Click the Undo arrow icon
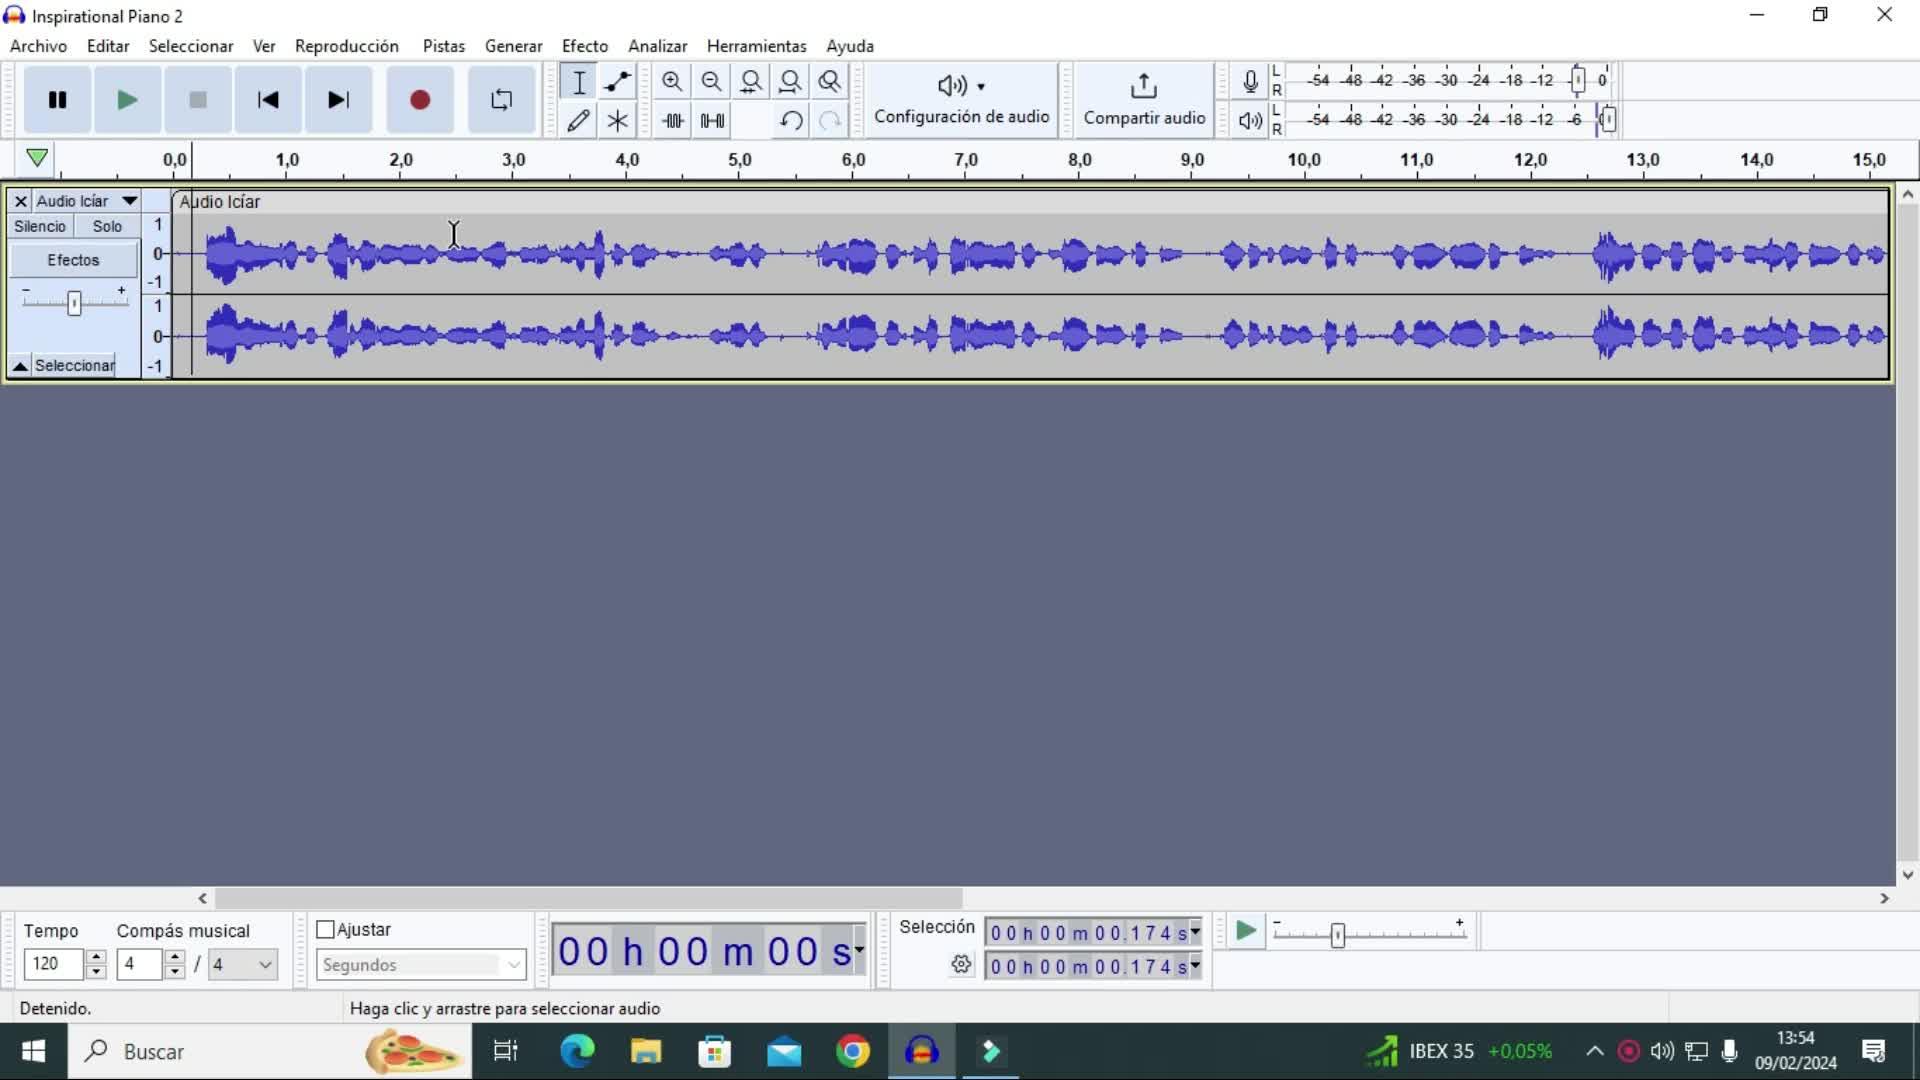The width and height of the screenshot is (1920, 1080). 791,121
